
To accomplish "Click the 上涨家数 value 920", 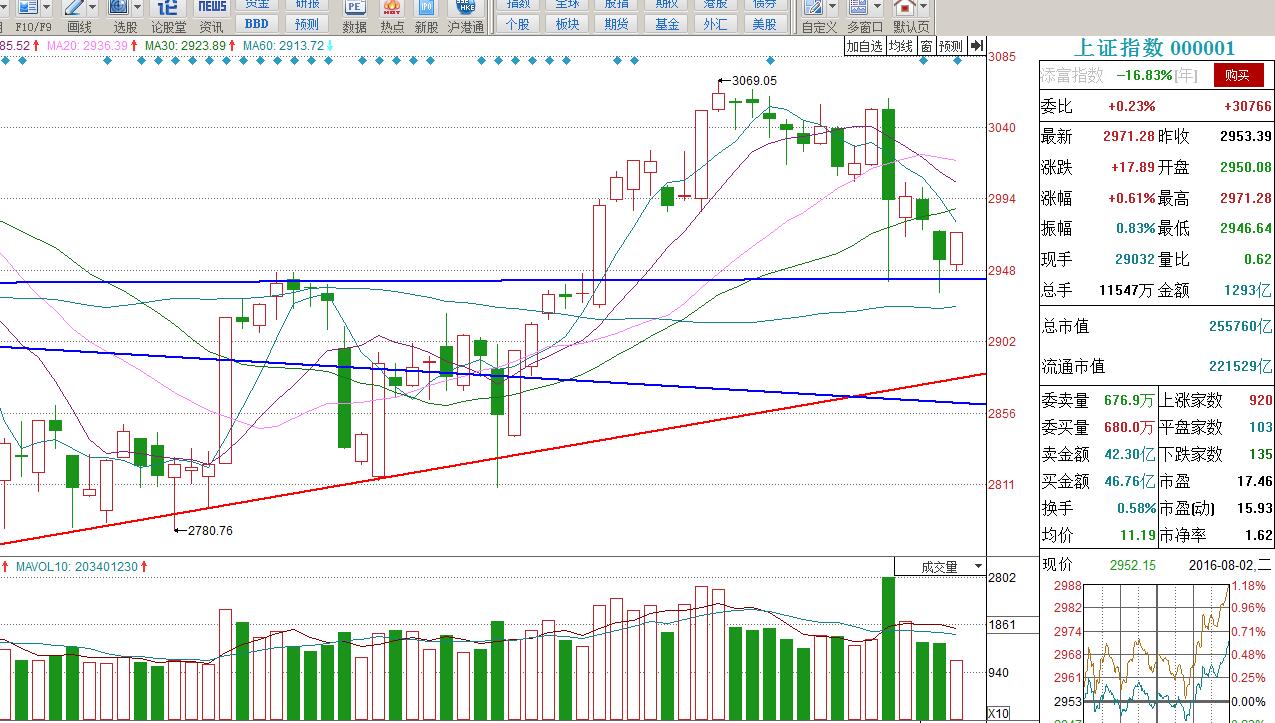I will click(1260, 400).
